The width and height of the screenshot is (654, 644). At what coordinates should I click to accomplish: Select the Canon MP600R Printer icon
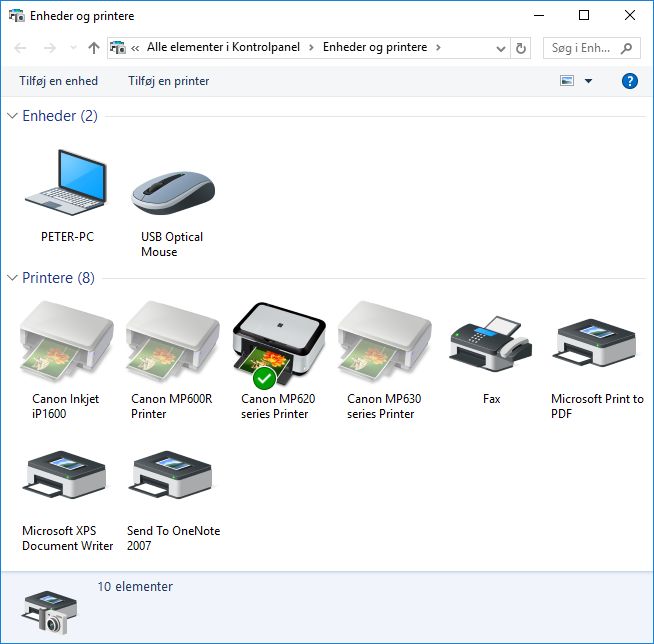click(x=173, y=342)
